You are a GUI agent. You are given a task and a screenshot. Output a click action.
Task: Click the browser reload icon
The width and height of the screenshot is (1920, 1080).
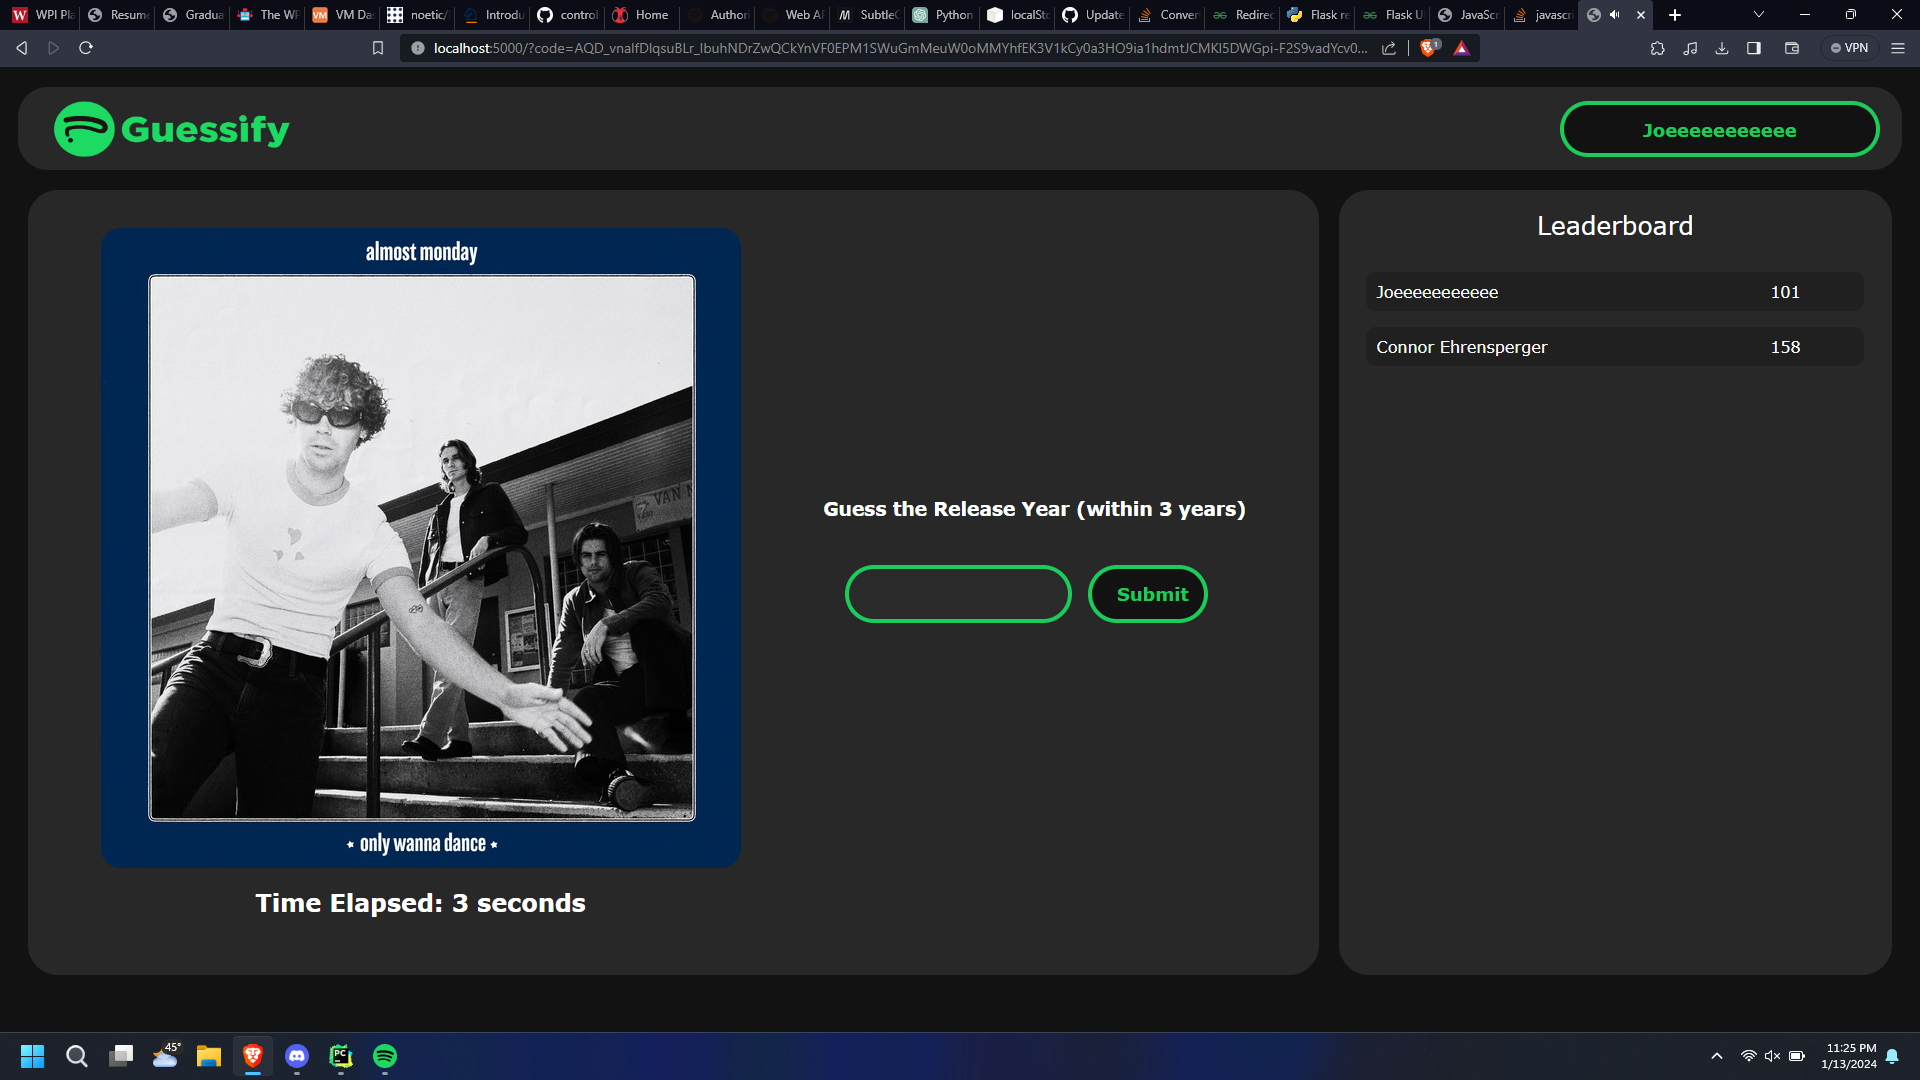point(86,48)
